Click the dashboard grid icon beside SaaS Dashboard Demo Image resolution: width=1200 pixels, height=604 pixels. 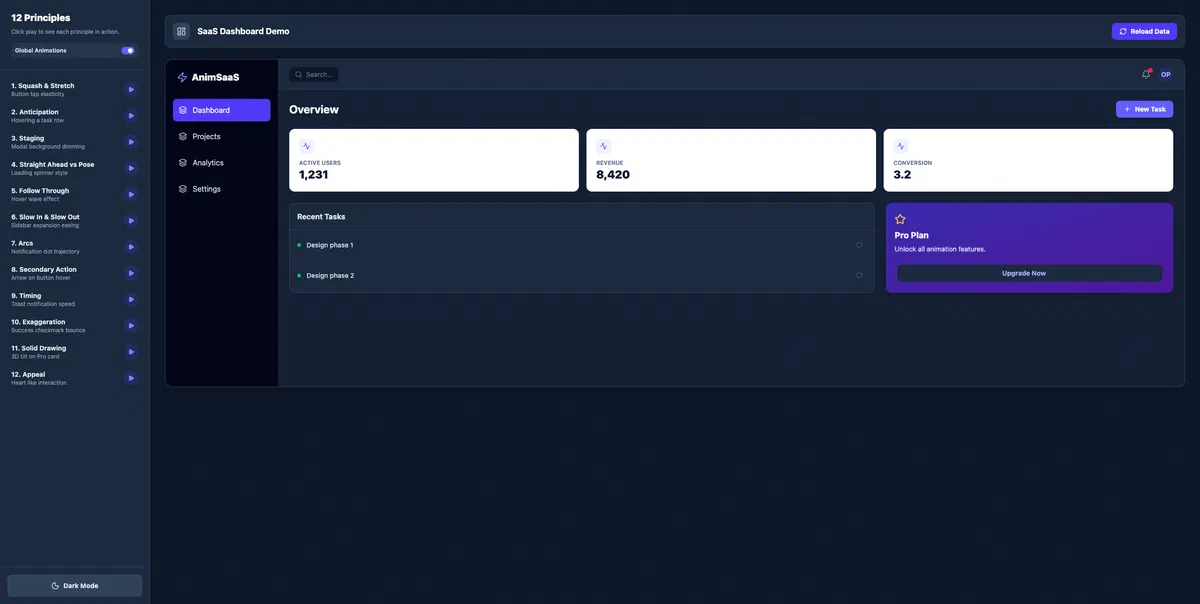tap(181, 31)
